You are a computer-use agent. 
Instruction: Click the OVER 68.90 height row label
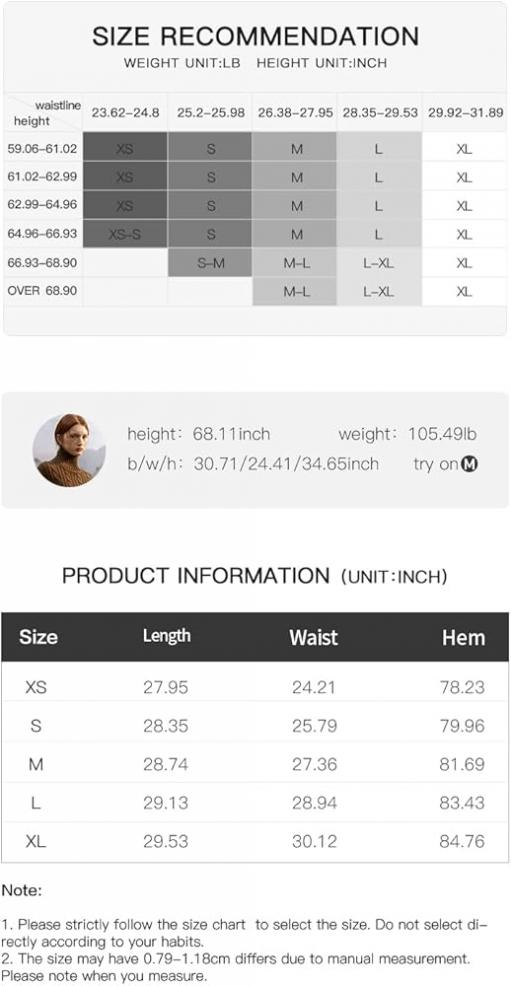(x=42, y=291)
